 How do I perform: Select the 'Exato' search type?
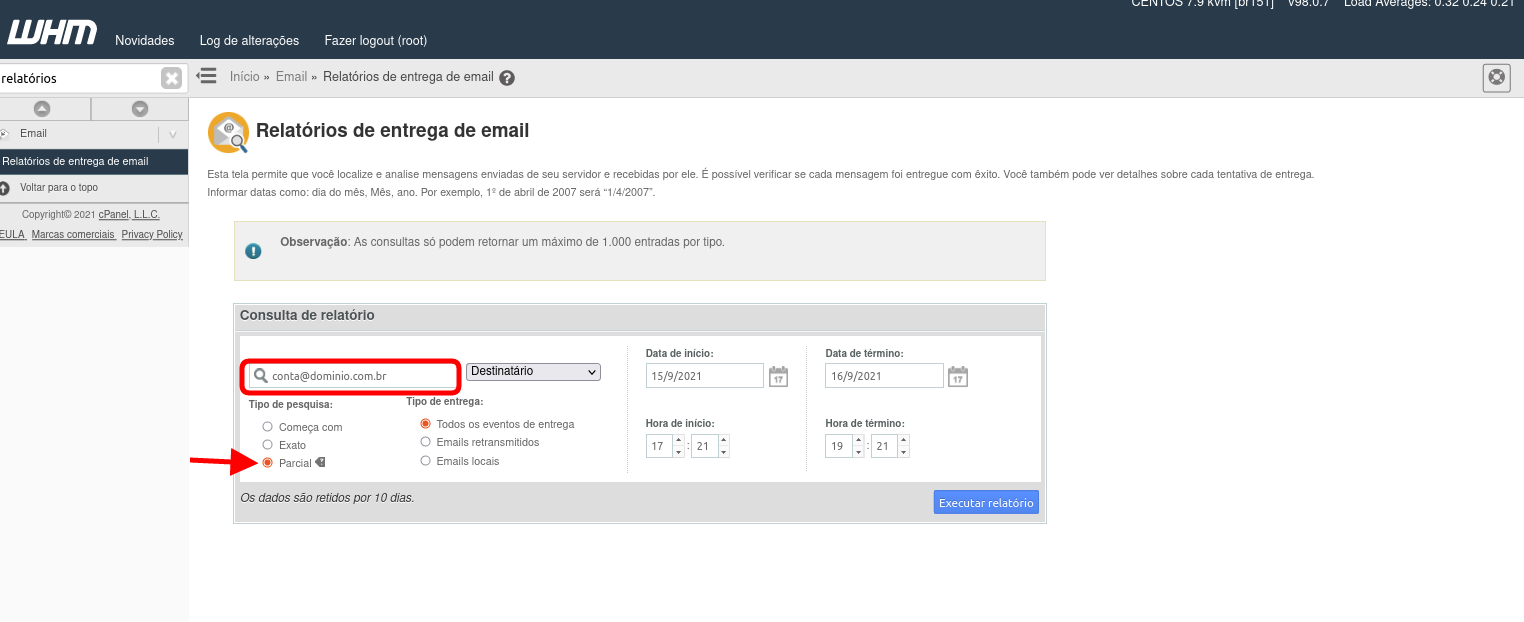pos(268,445)
